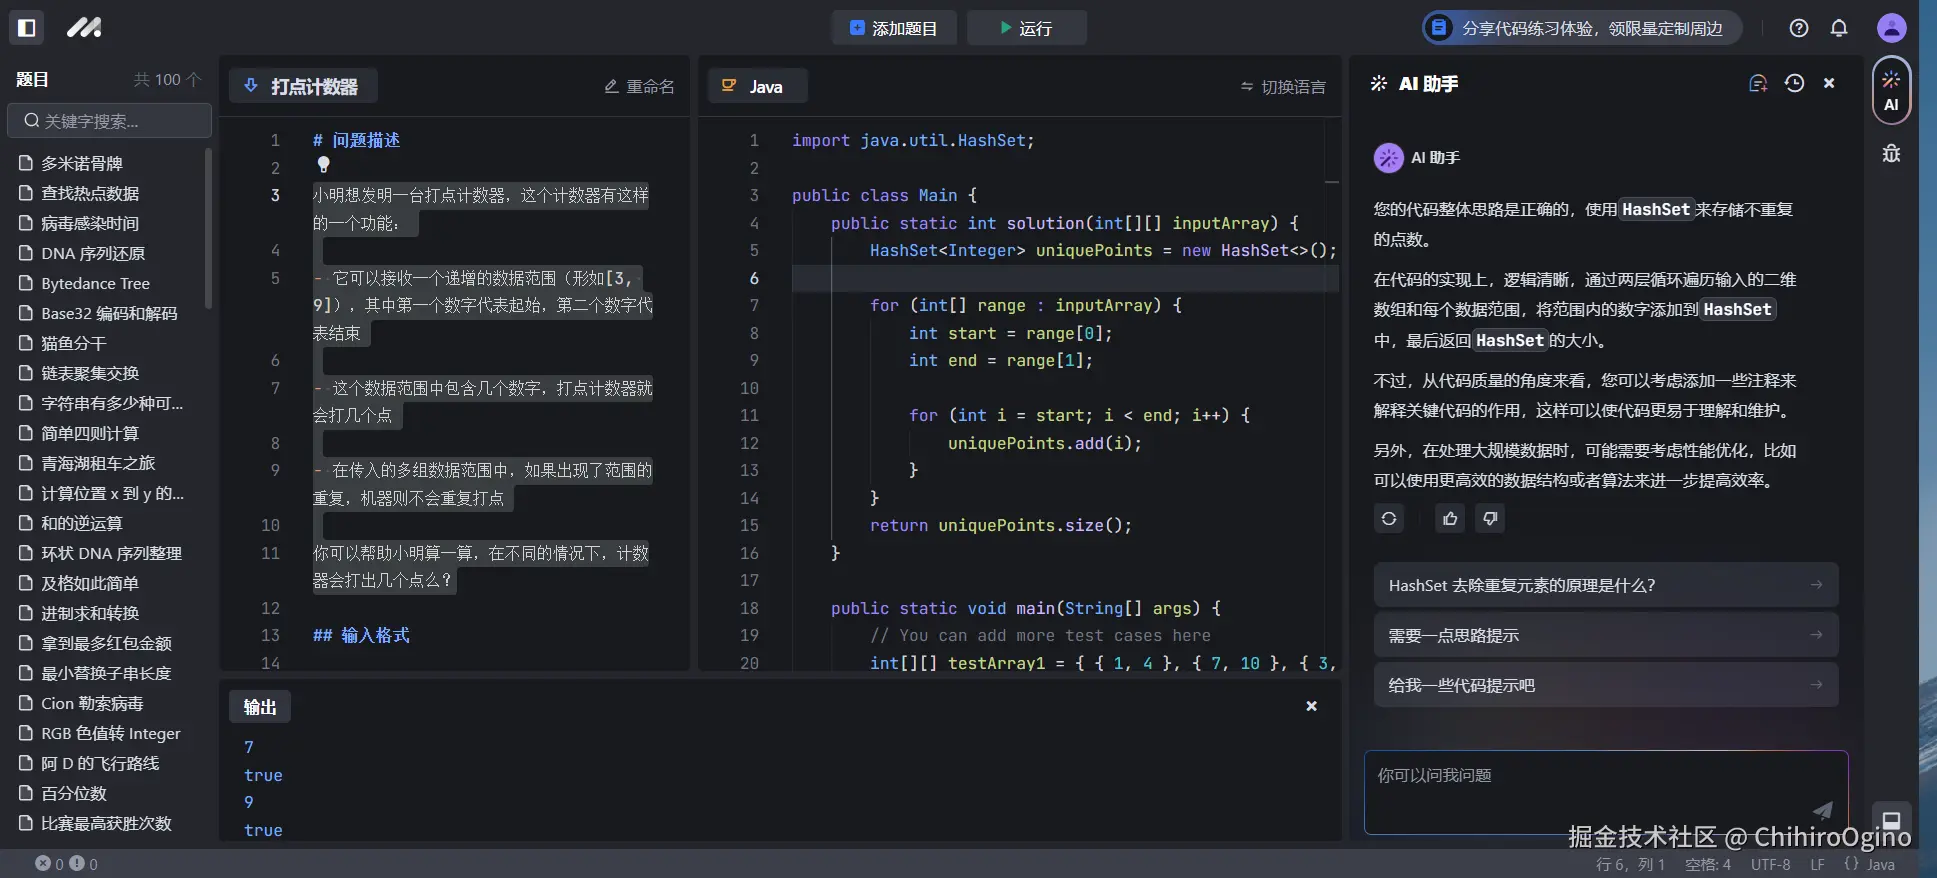Toggle the AI assistant sidebar button
1937x878 pixels.
point(1891,91)
